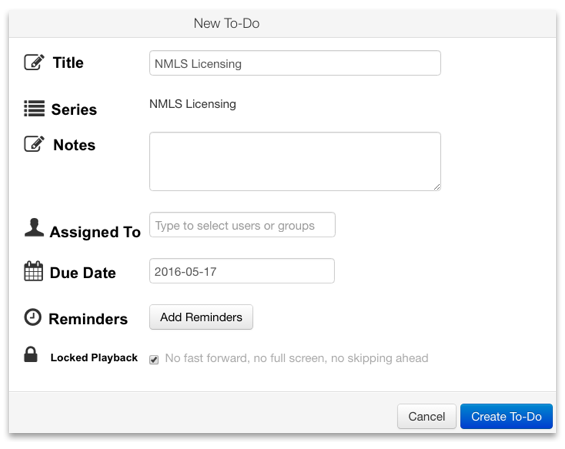Click the Title field containing NMLS Licensing
The height and width of the screenshot is (449, 565).
click(x=295, y=63)
